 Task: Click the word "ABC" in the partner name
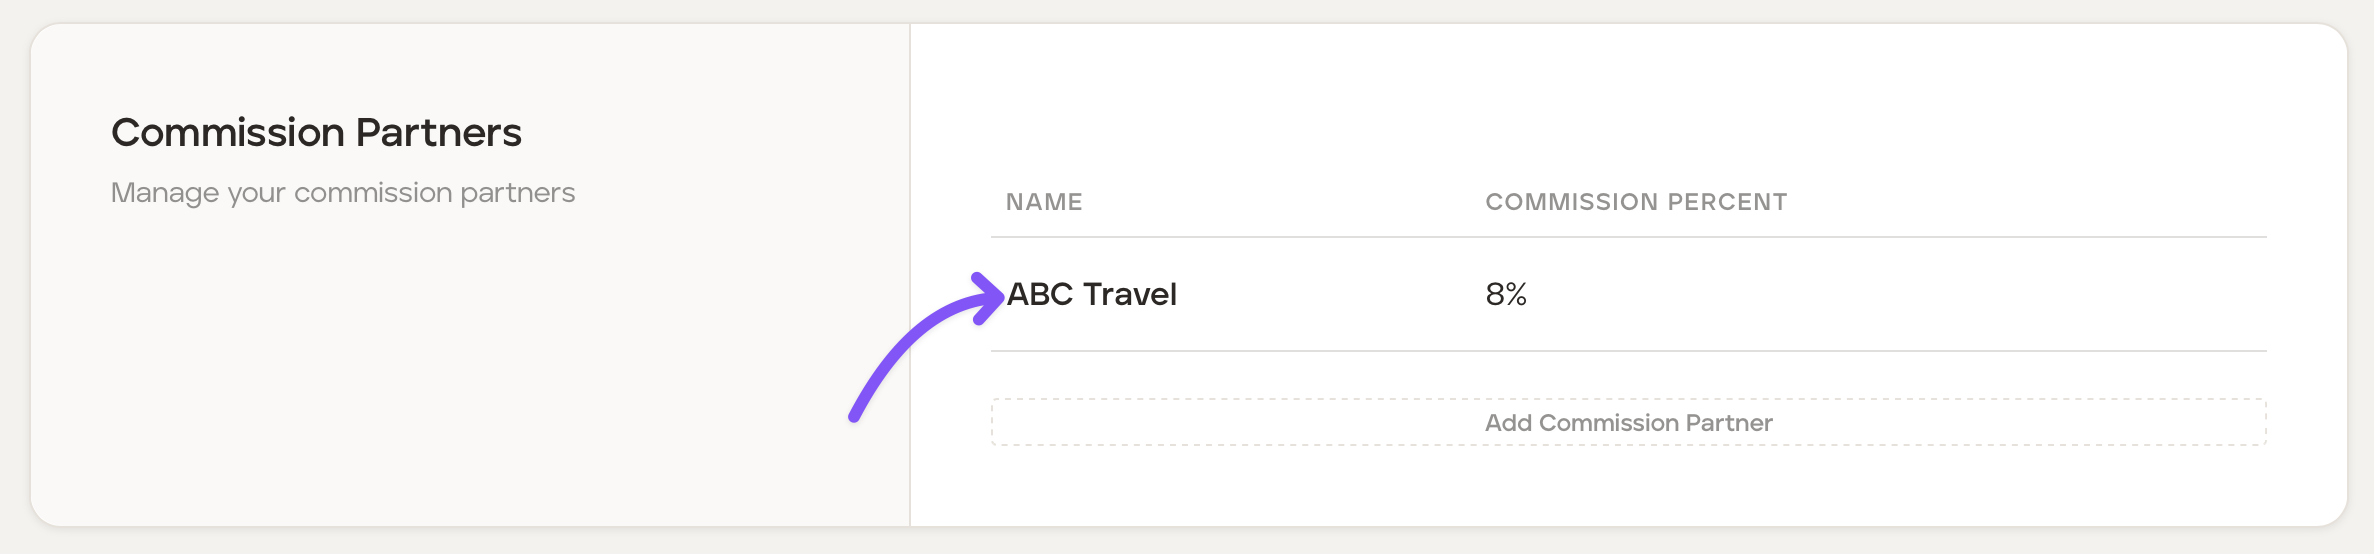[x=1040, y=294]
